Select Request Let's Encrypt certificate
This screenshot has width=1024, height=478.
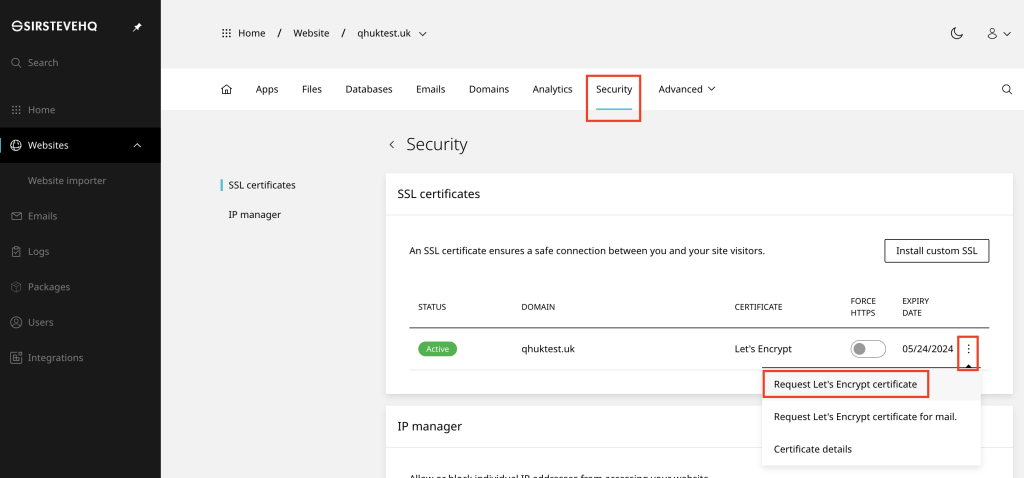(846, 385)
